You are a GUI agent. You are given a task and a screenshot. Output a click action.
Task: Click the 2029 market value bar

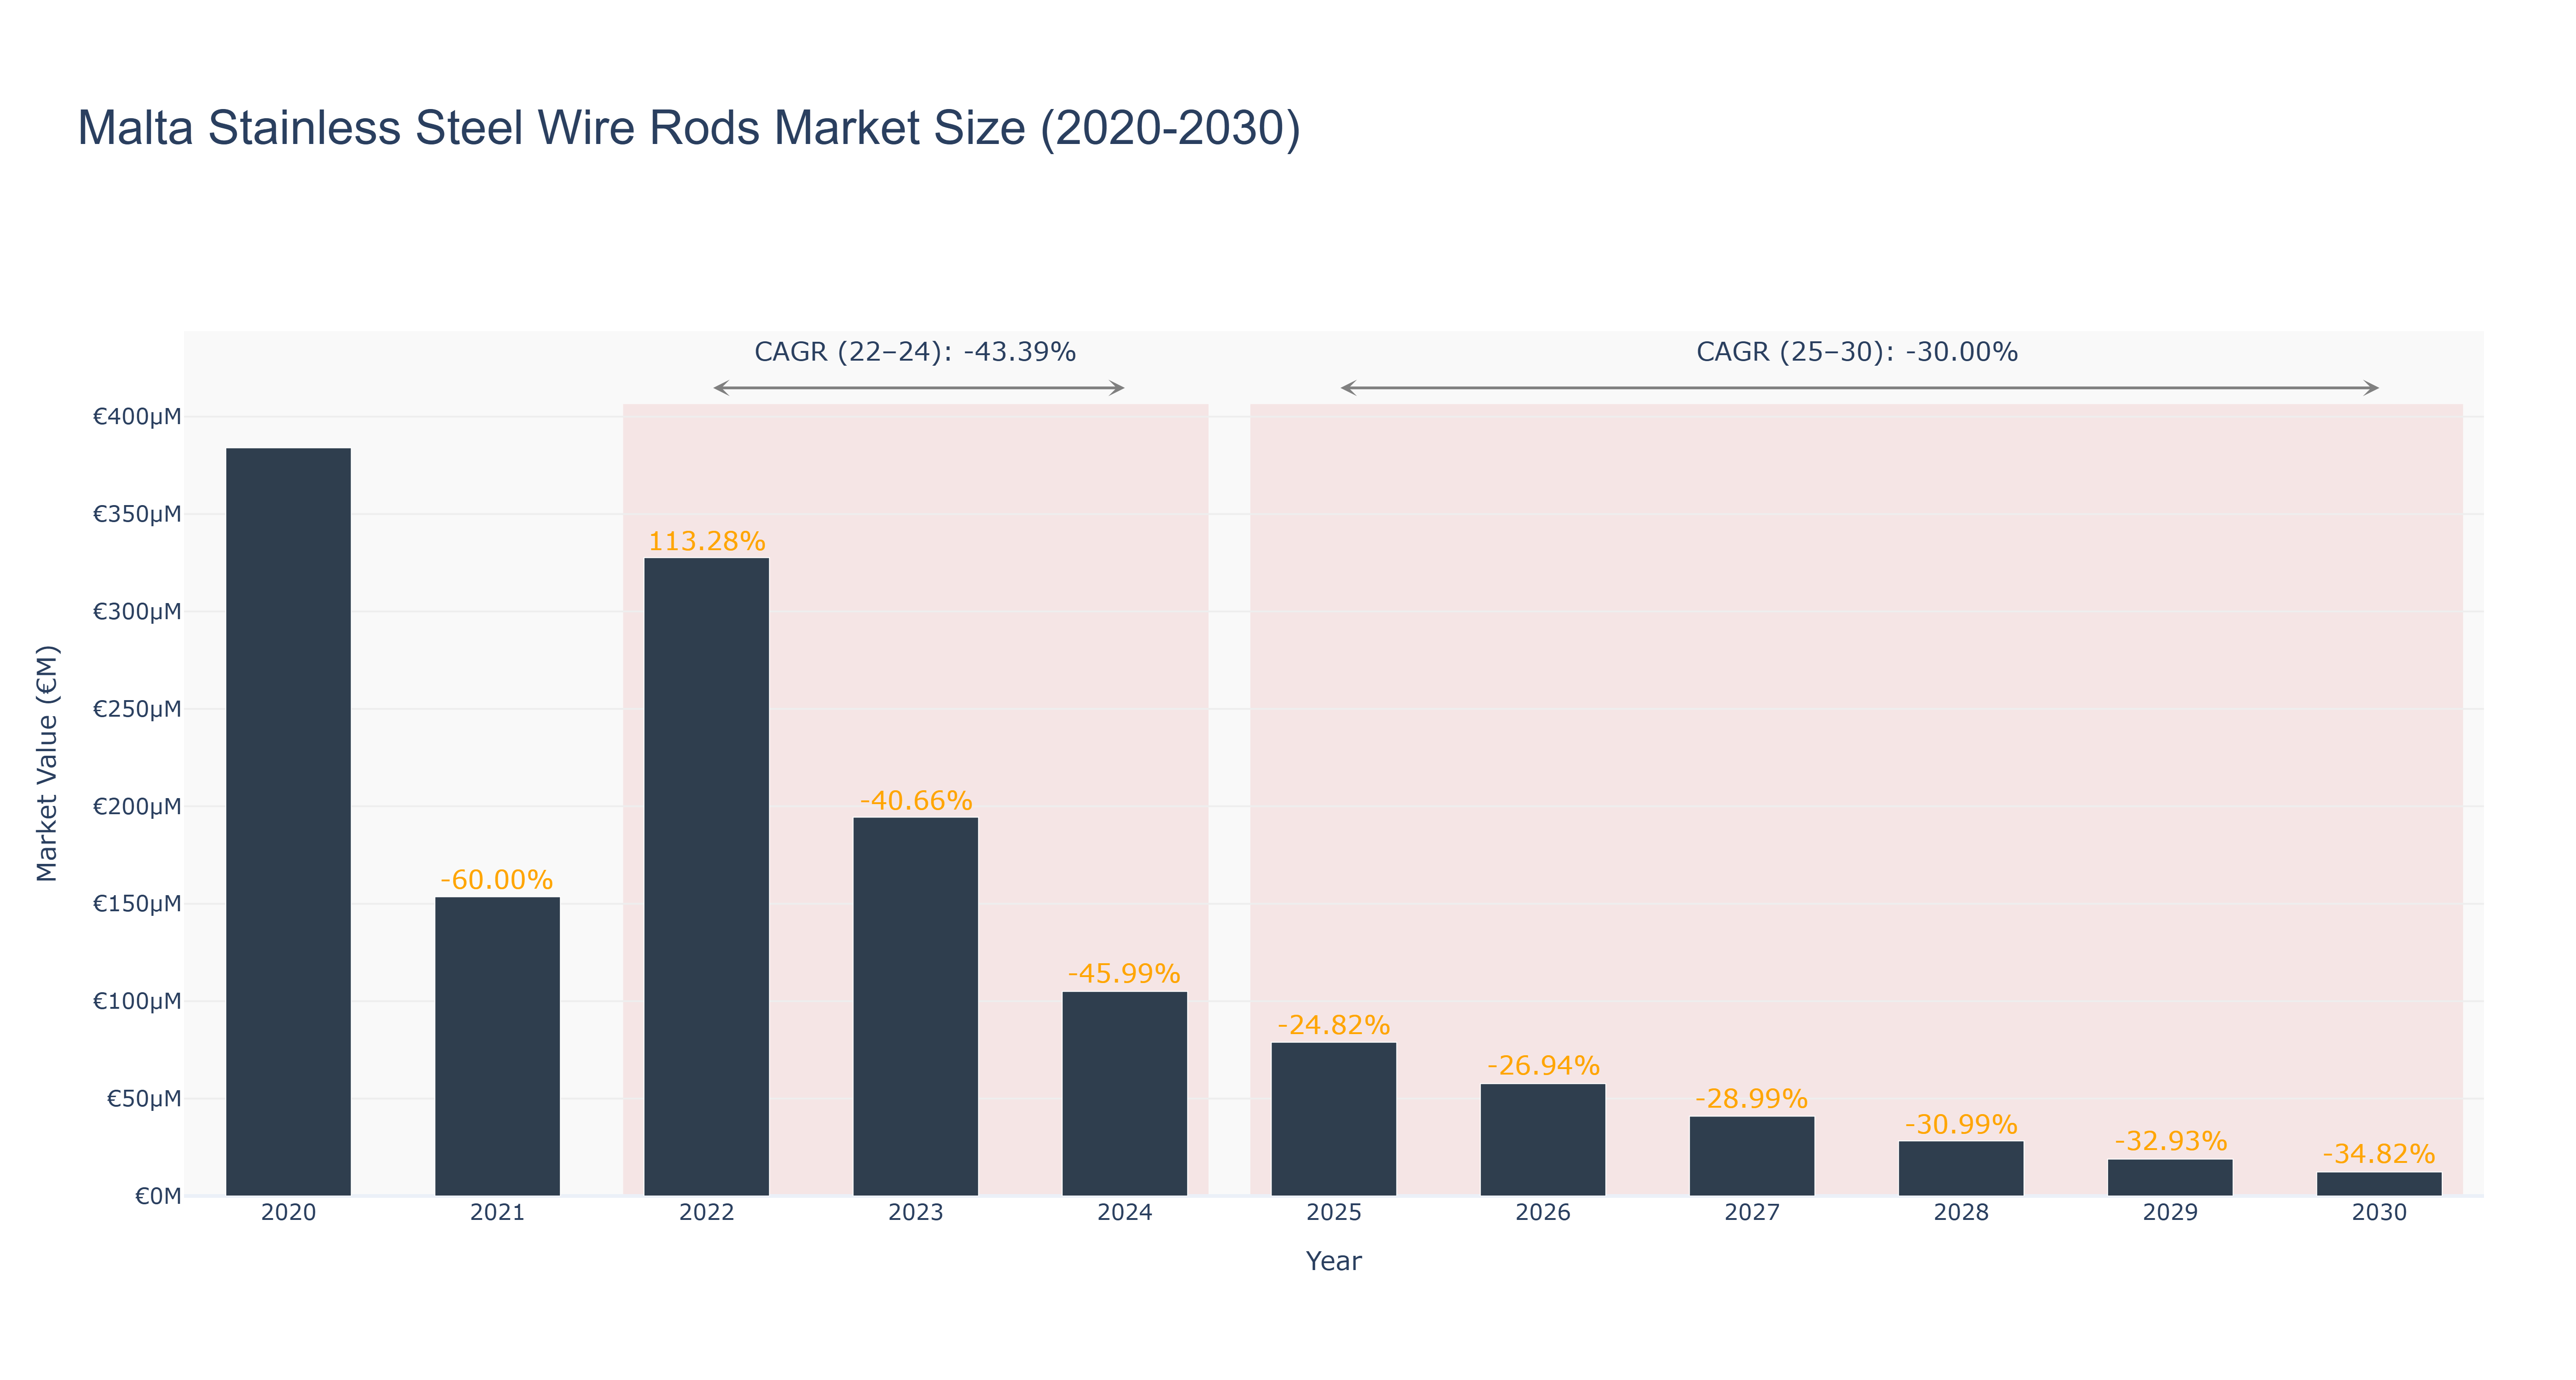coord(2170,1178)
